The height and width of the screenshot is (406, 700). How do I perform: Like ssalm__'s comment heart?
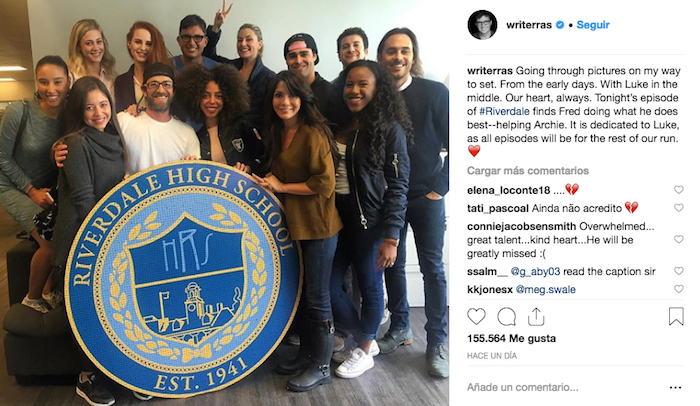pos(679,271)
